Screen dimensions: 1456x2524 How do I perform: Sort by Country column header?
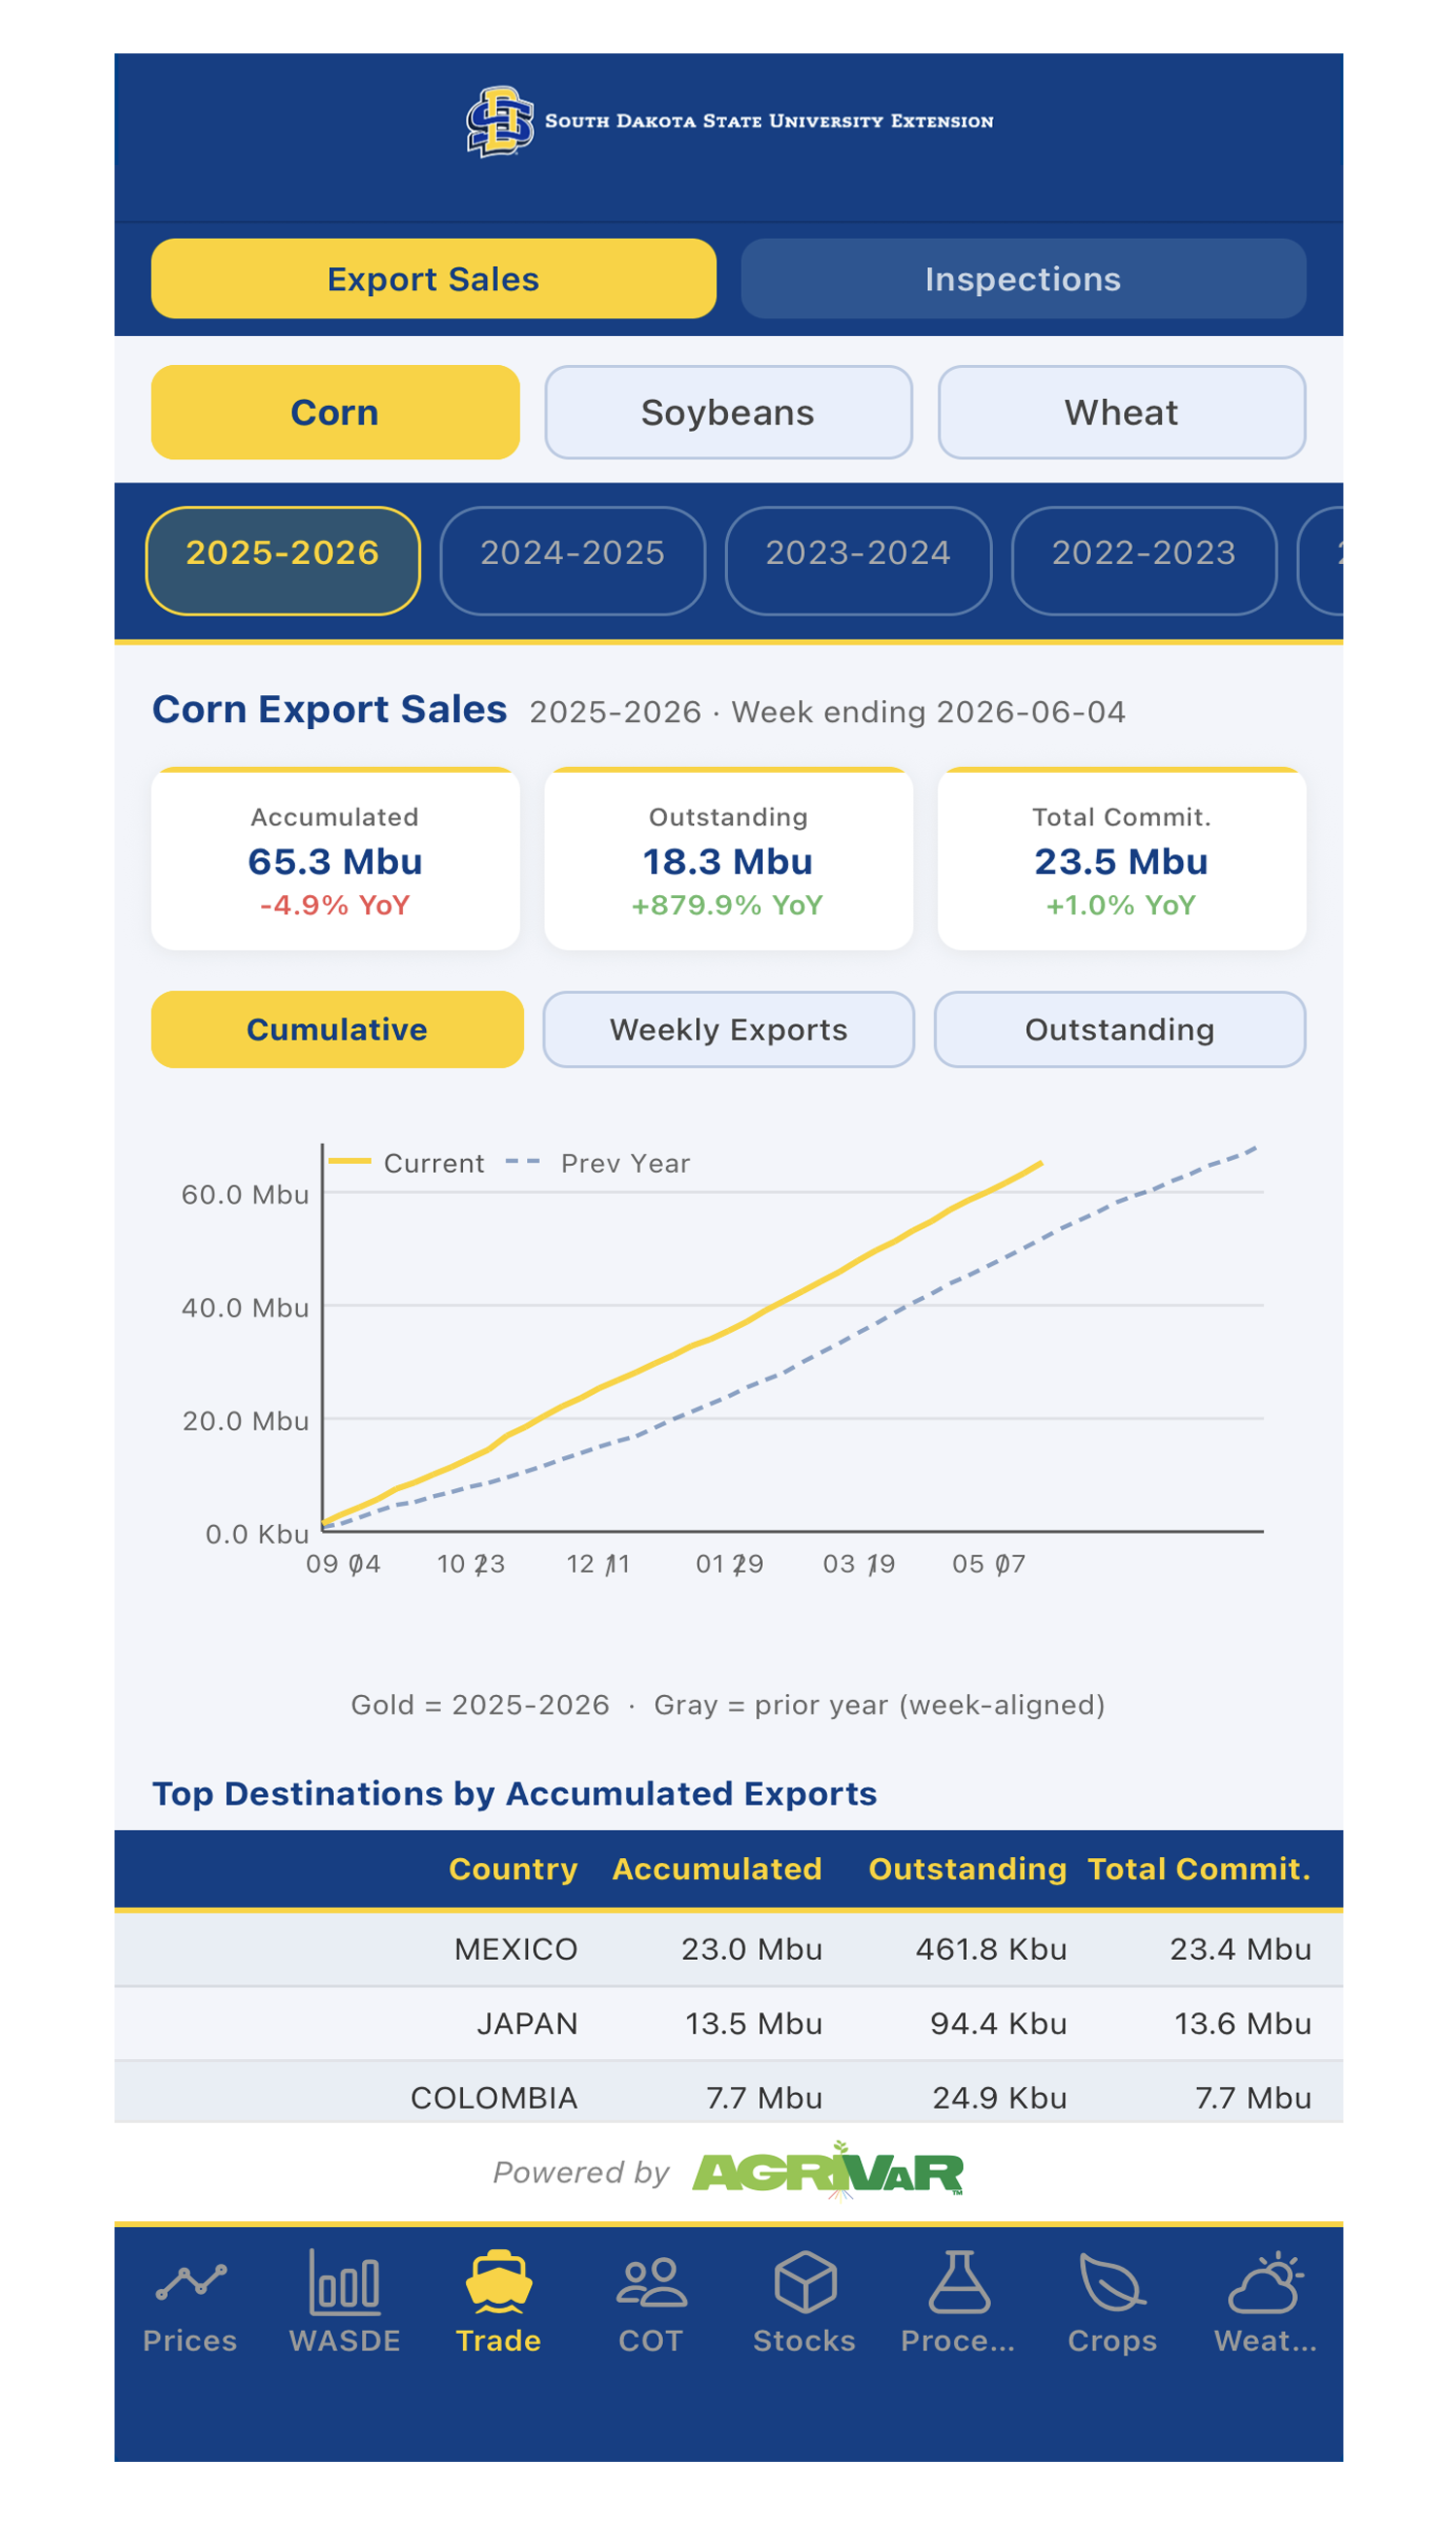(513, 1869)
